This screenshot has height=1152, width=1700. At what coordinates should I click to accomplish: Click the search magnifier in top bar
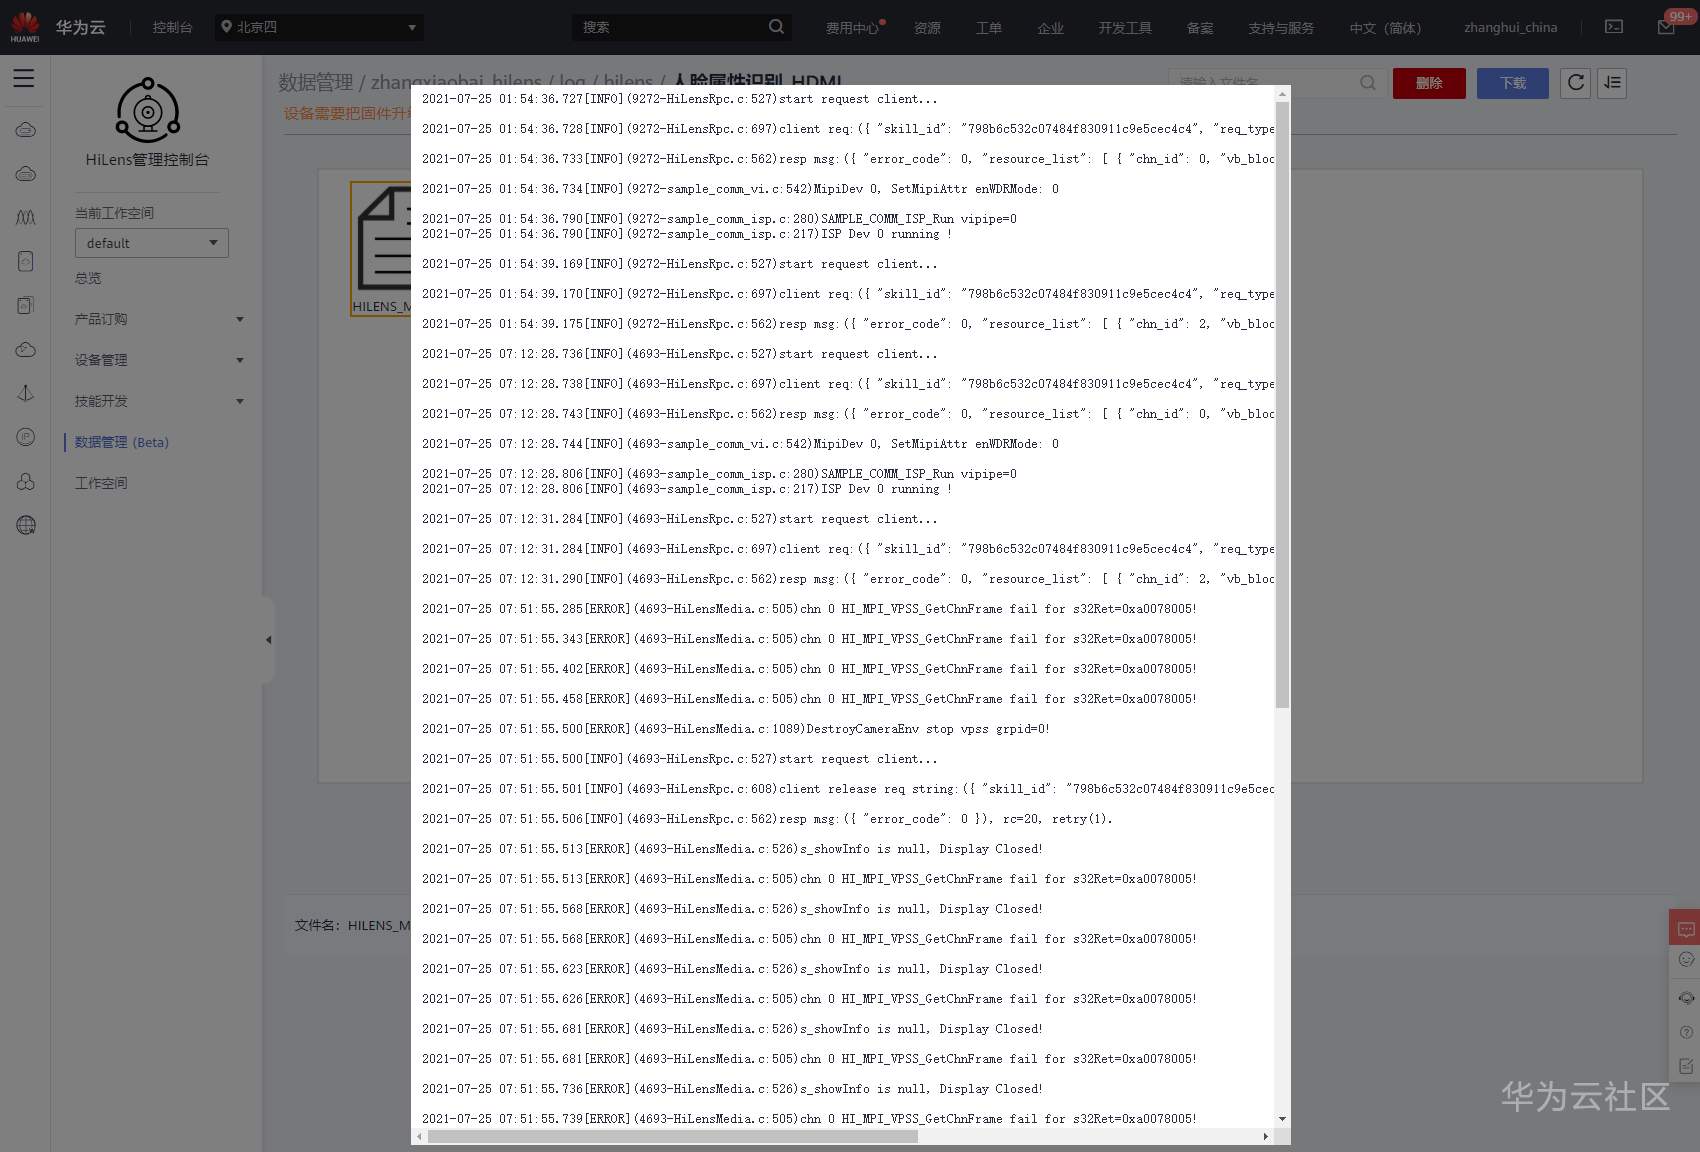[776, 27]
